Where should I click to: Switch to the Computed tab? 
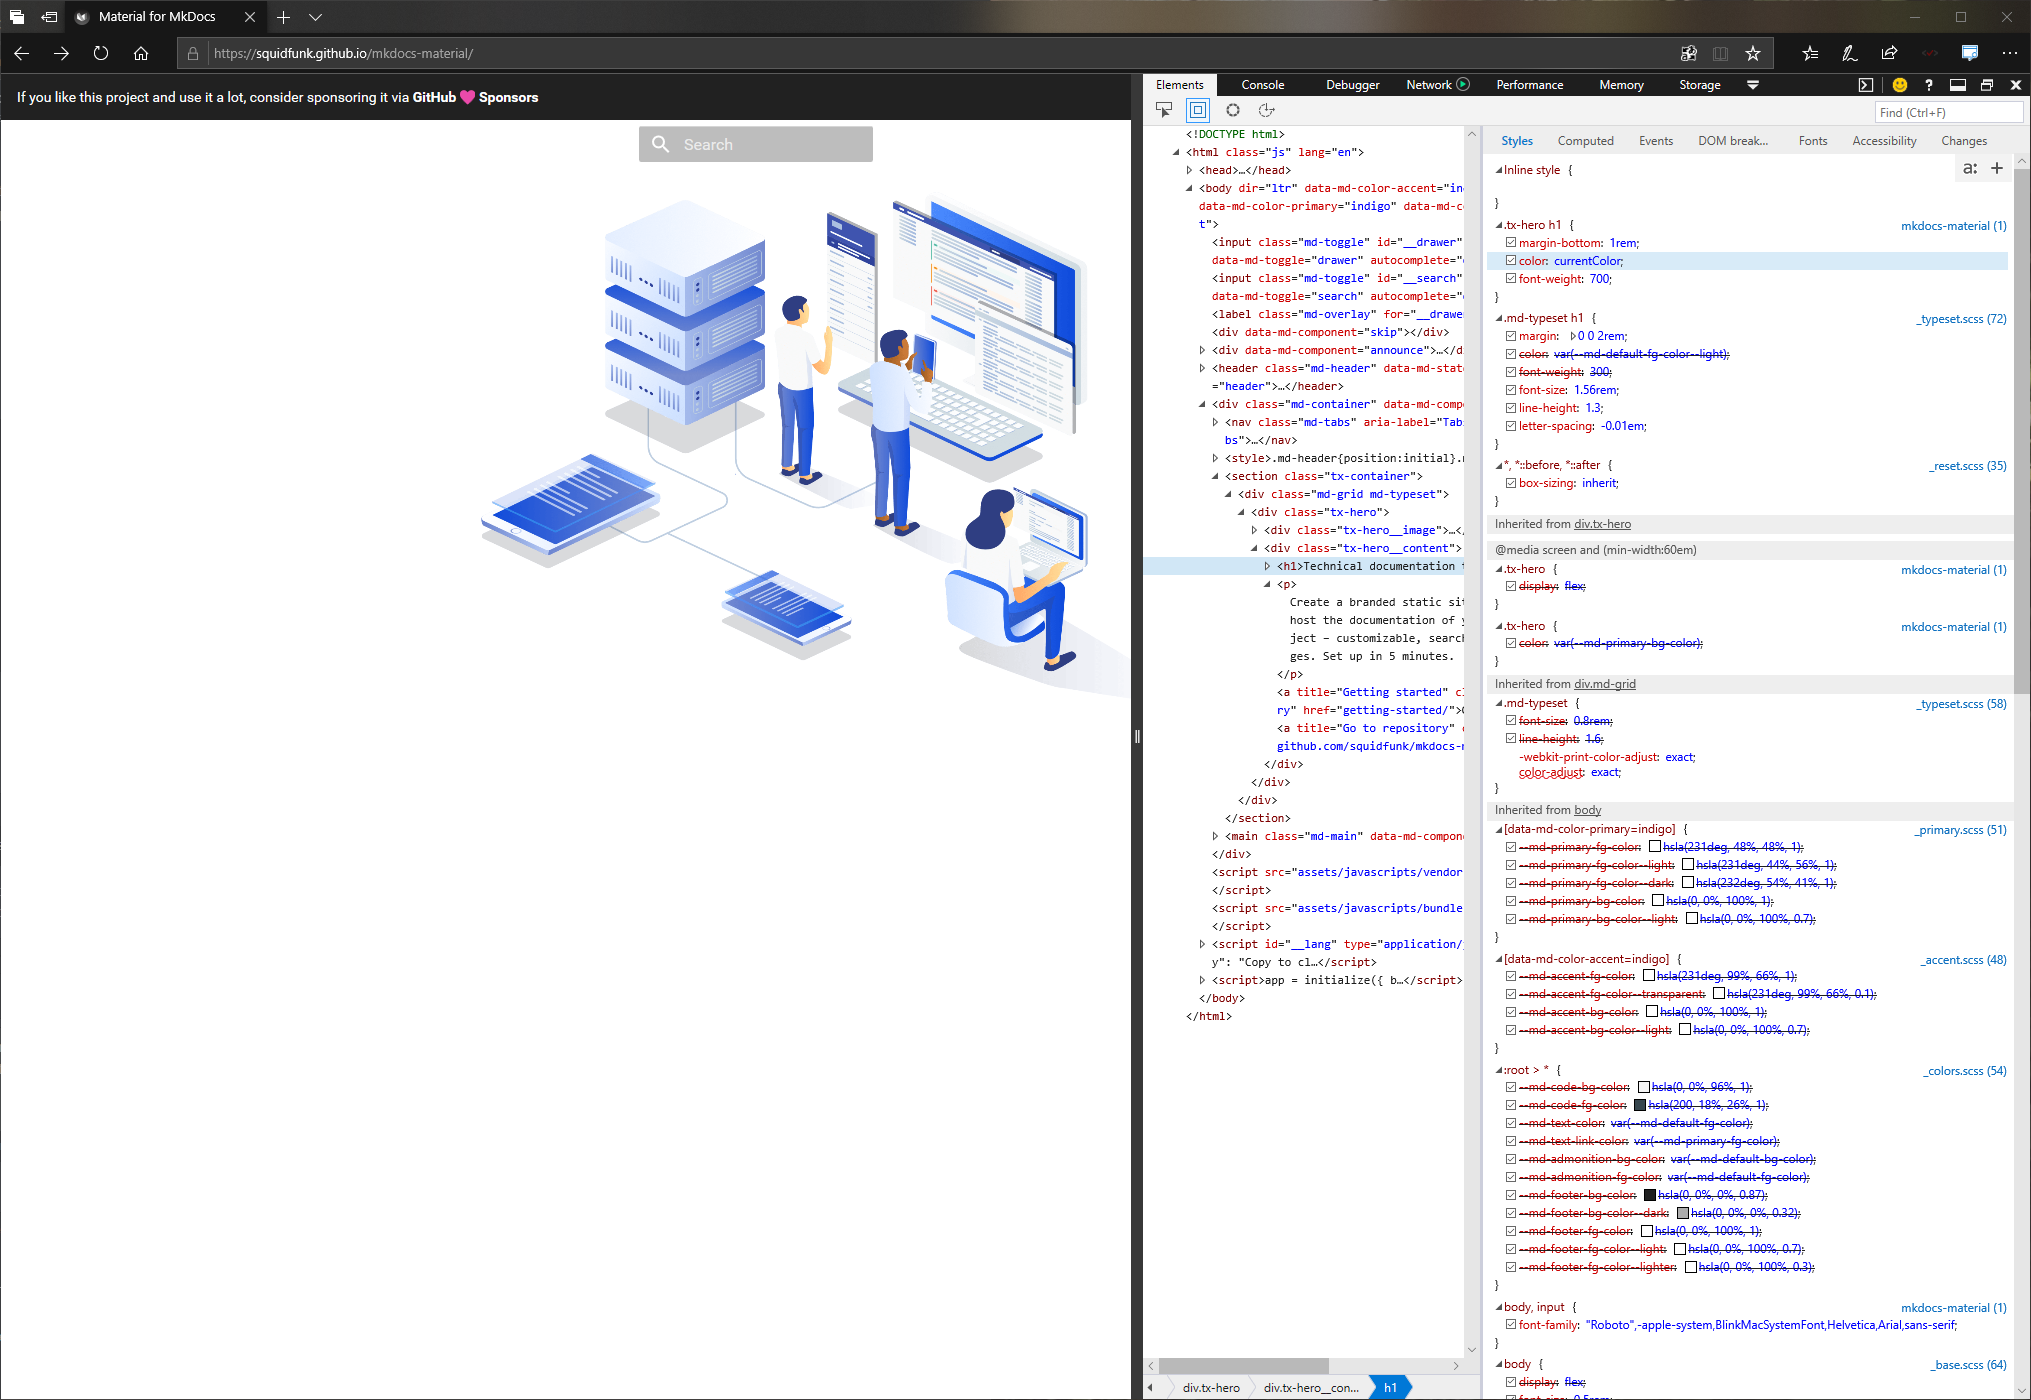coord(1586,140)
